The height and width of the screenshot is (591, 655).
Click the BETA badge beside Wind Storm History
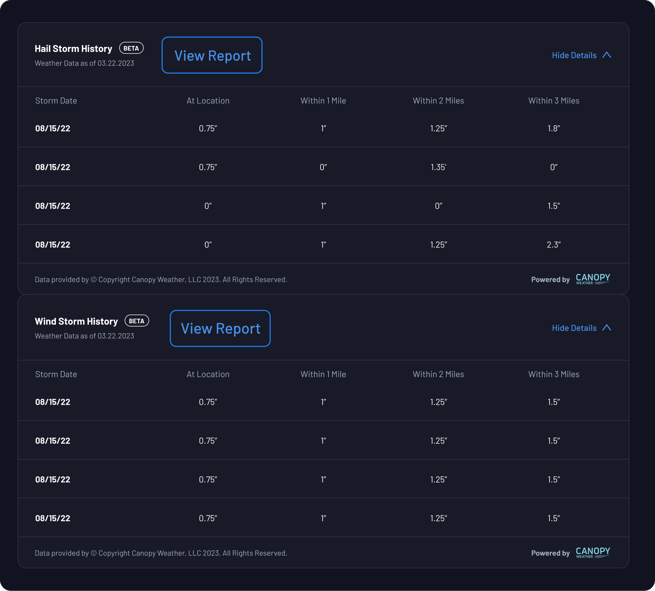(x=137, y=321)
